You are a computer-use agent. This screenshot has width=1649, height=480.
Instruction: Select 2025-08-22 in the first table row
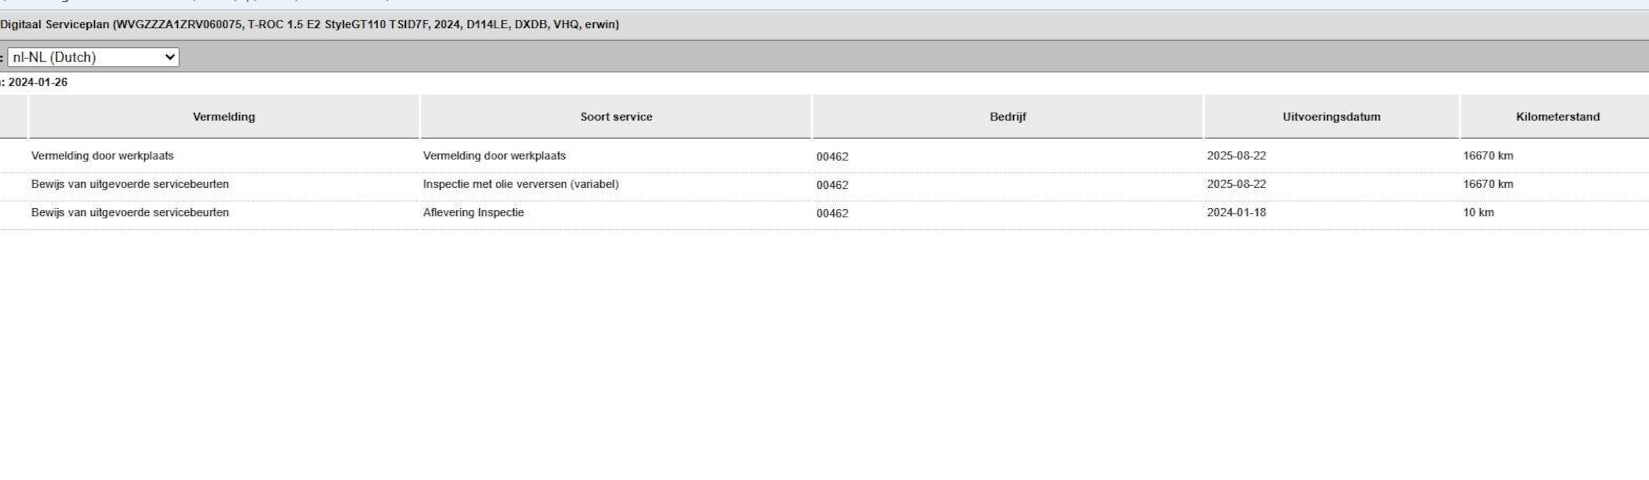(1236, 156)
